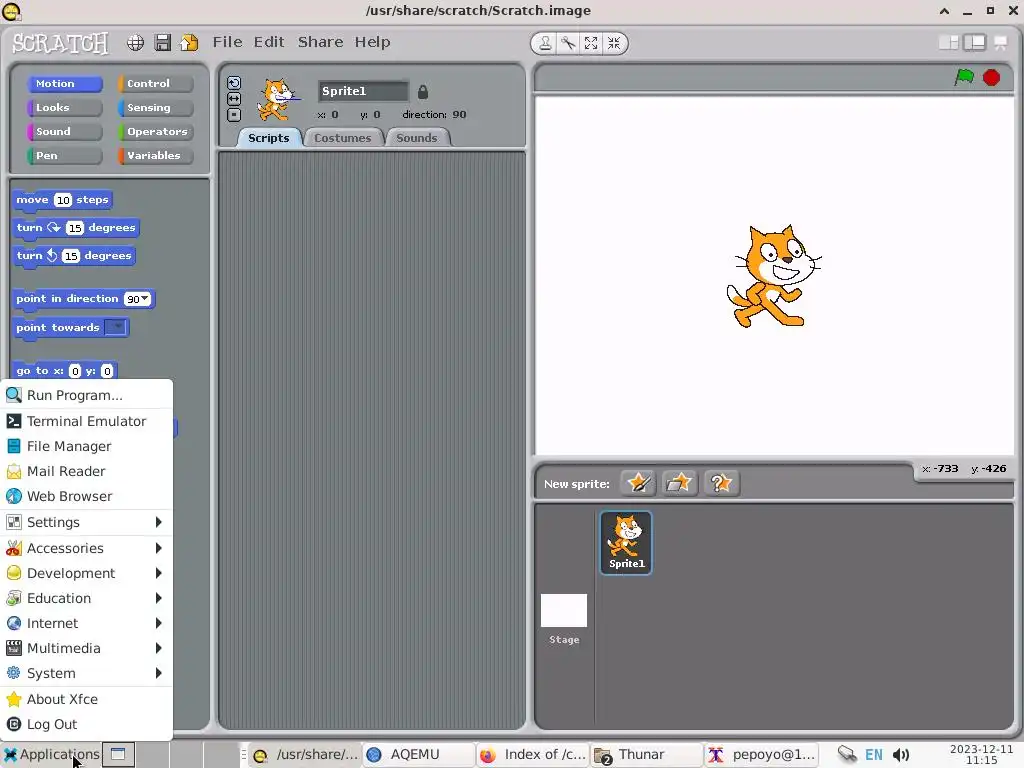Screen dimensions: 1024x768
Task: Set rotation style to can rotate
Action: pyautogui.click(x=234, y=83)
